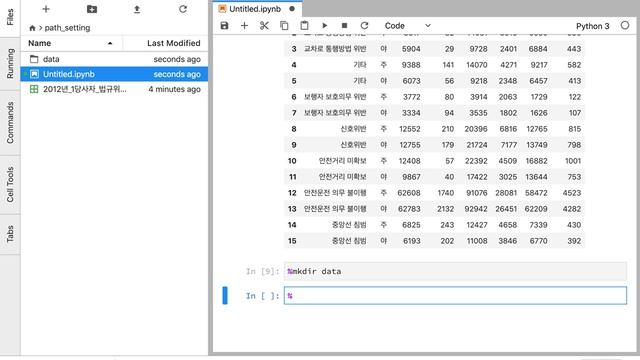
Task: Click the value 243 in row 14
Action: click(447, 225)
